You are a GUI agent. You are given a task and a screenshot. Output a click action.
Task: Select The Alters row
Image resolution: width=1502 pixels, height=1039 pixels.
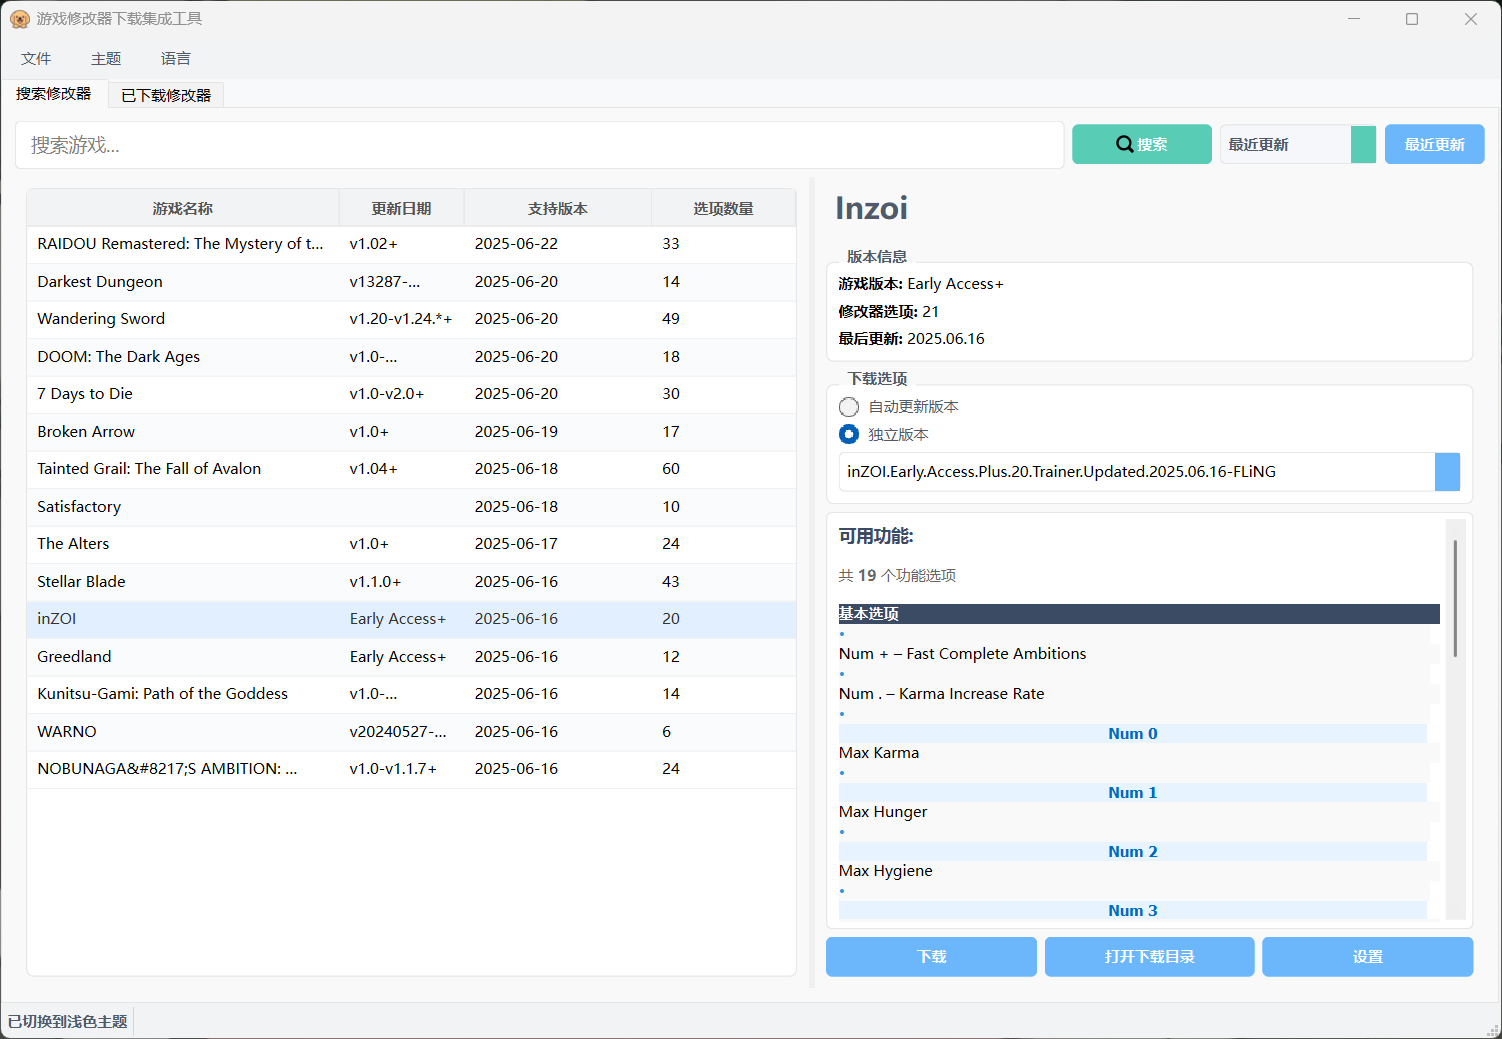pyautogui.click(x=412, y=544)
